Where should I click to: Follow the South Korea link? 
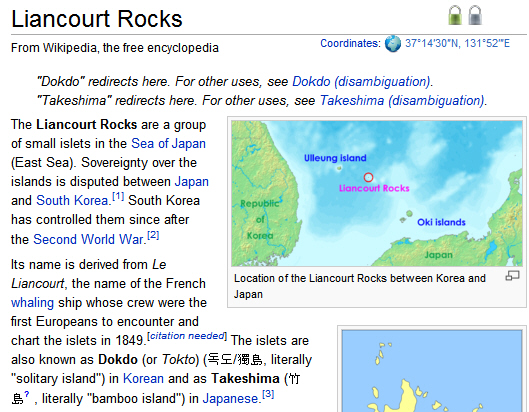[x=72, y=200]
